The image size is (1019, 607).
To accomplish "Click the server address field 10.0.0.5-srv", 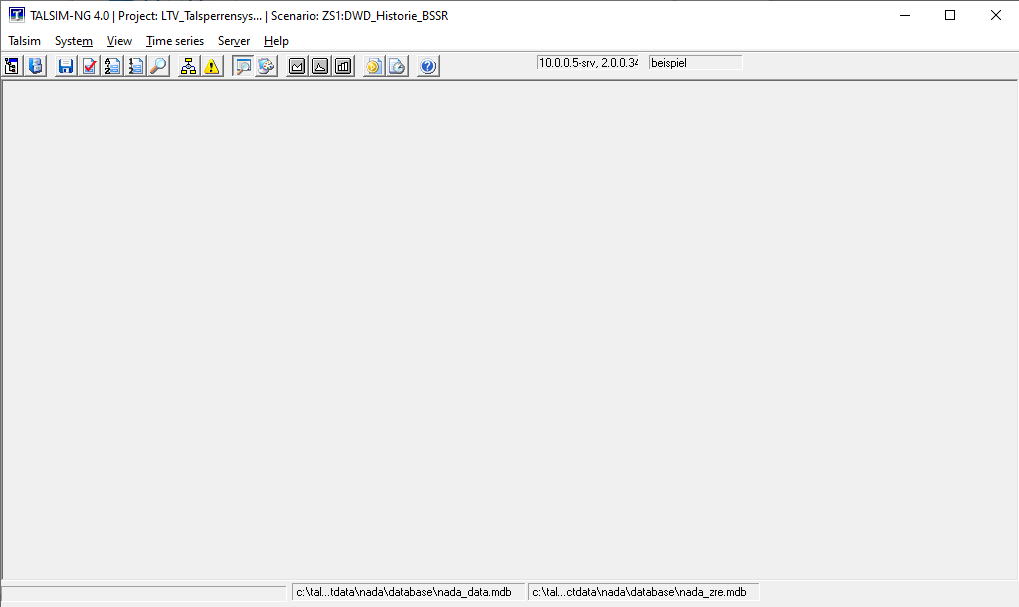I will pos(587,63).
